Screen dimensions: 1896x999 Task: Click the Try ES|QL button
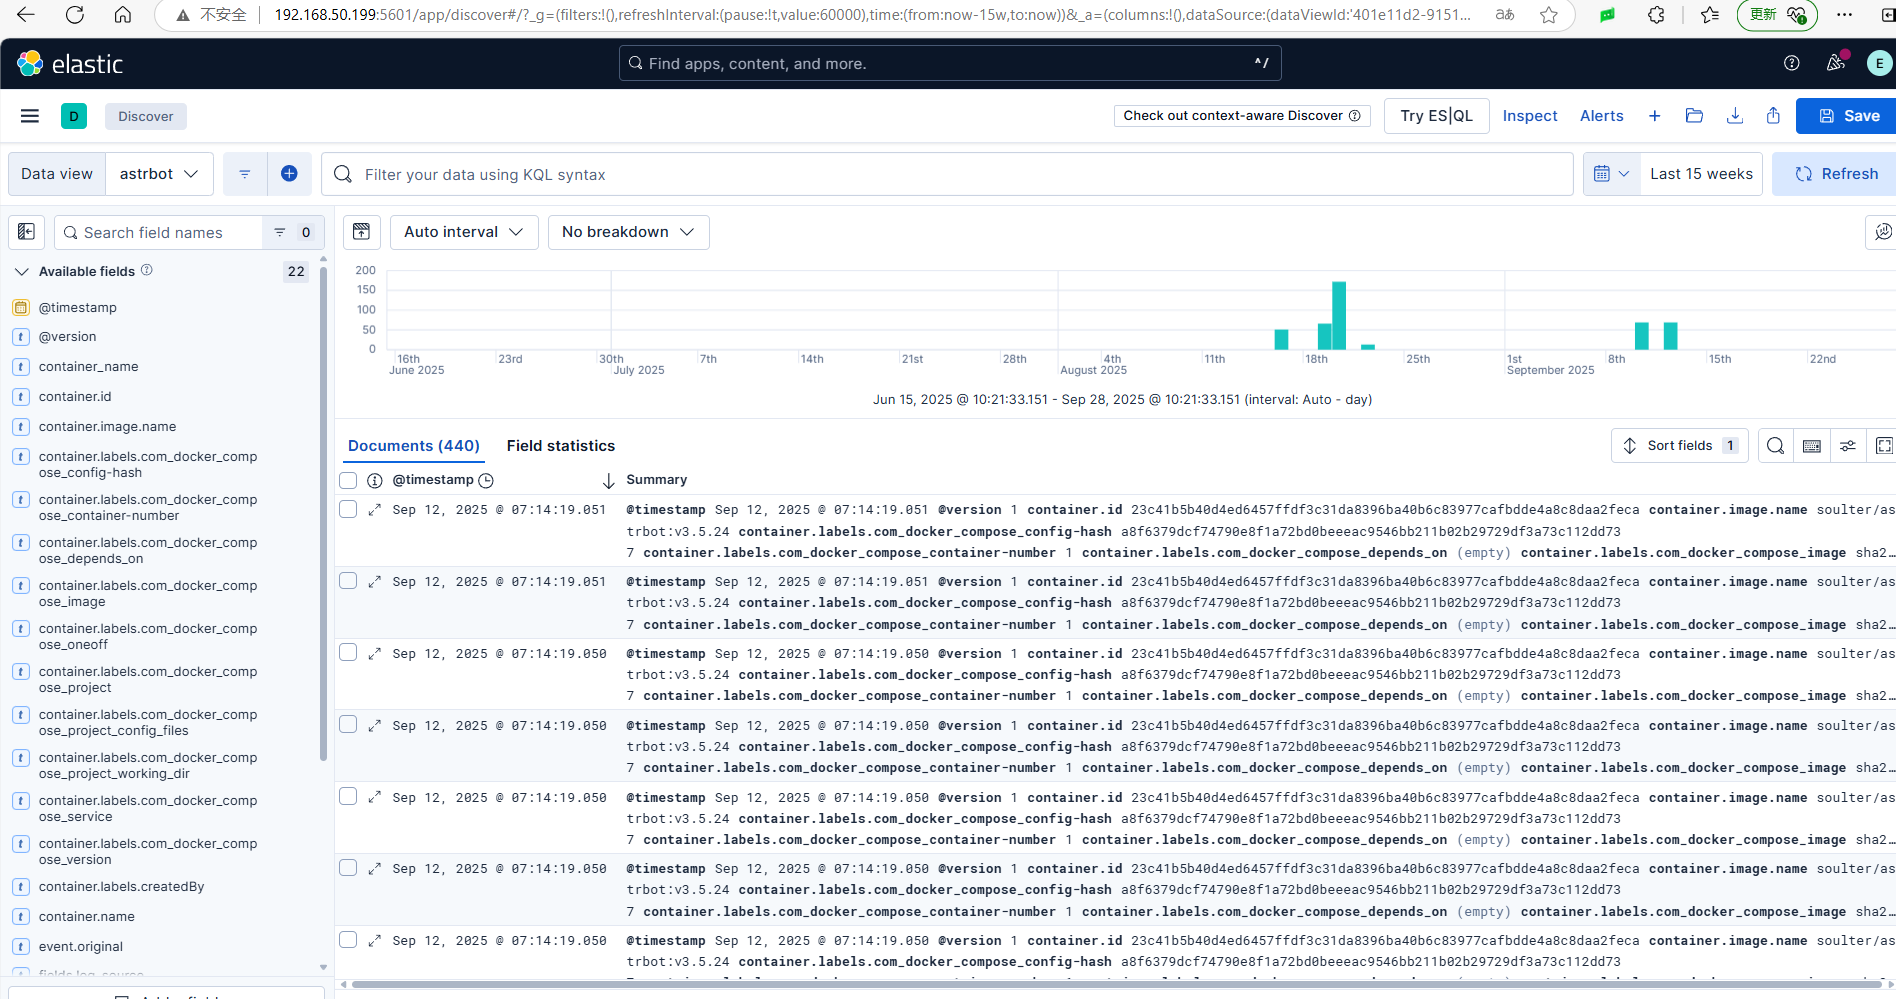point(1436,116)
